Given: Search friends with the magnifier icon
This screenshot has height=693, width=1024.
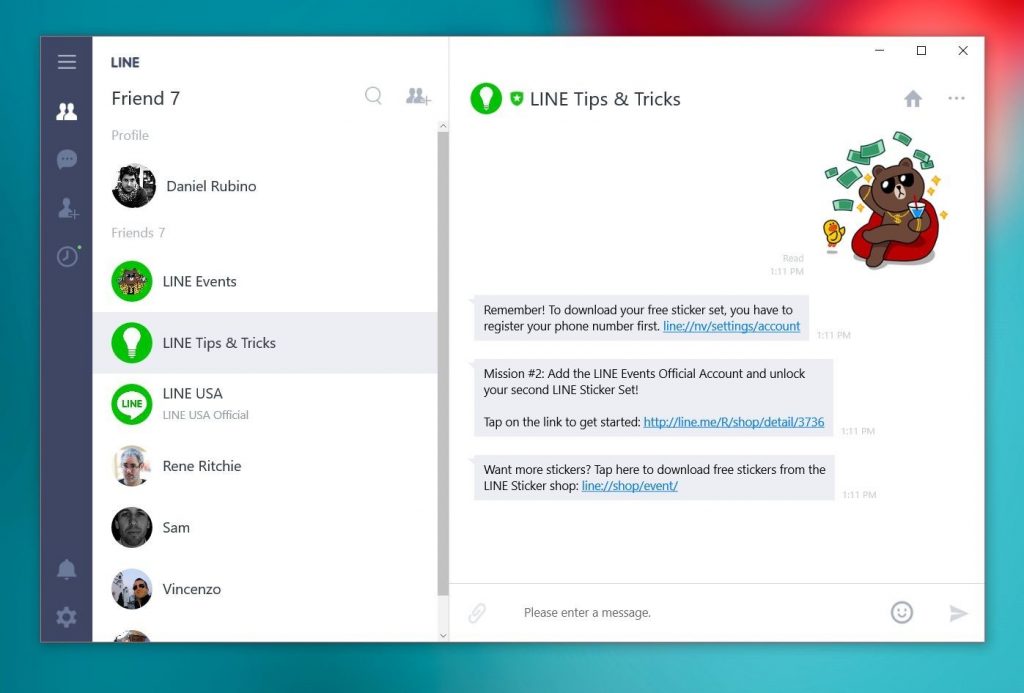Looking at the screenshot, I should point(374,96).
